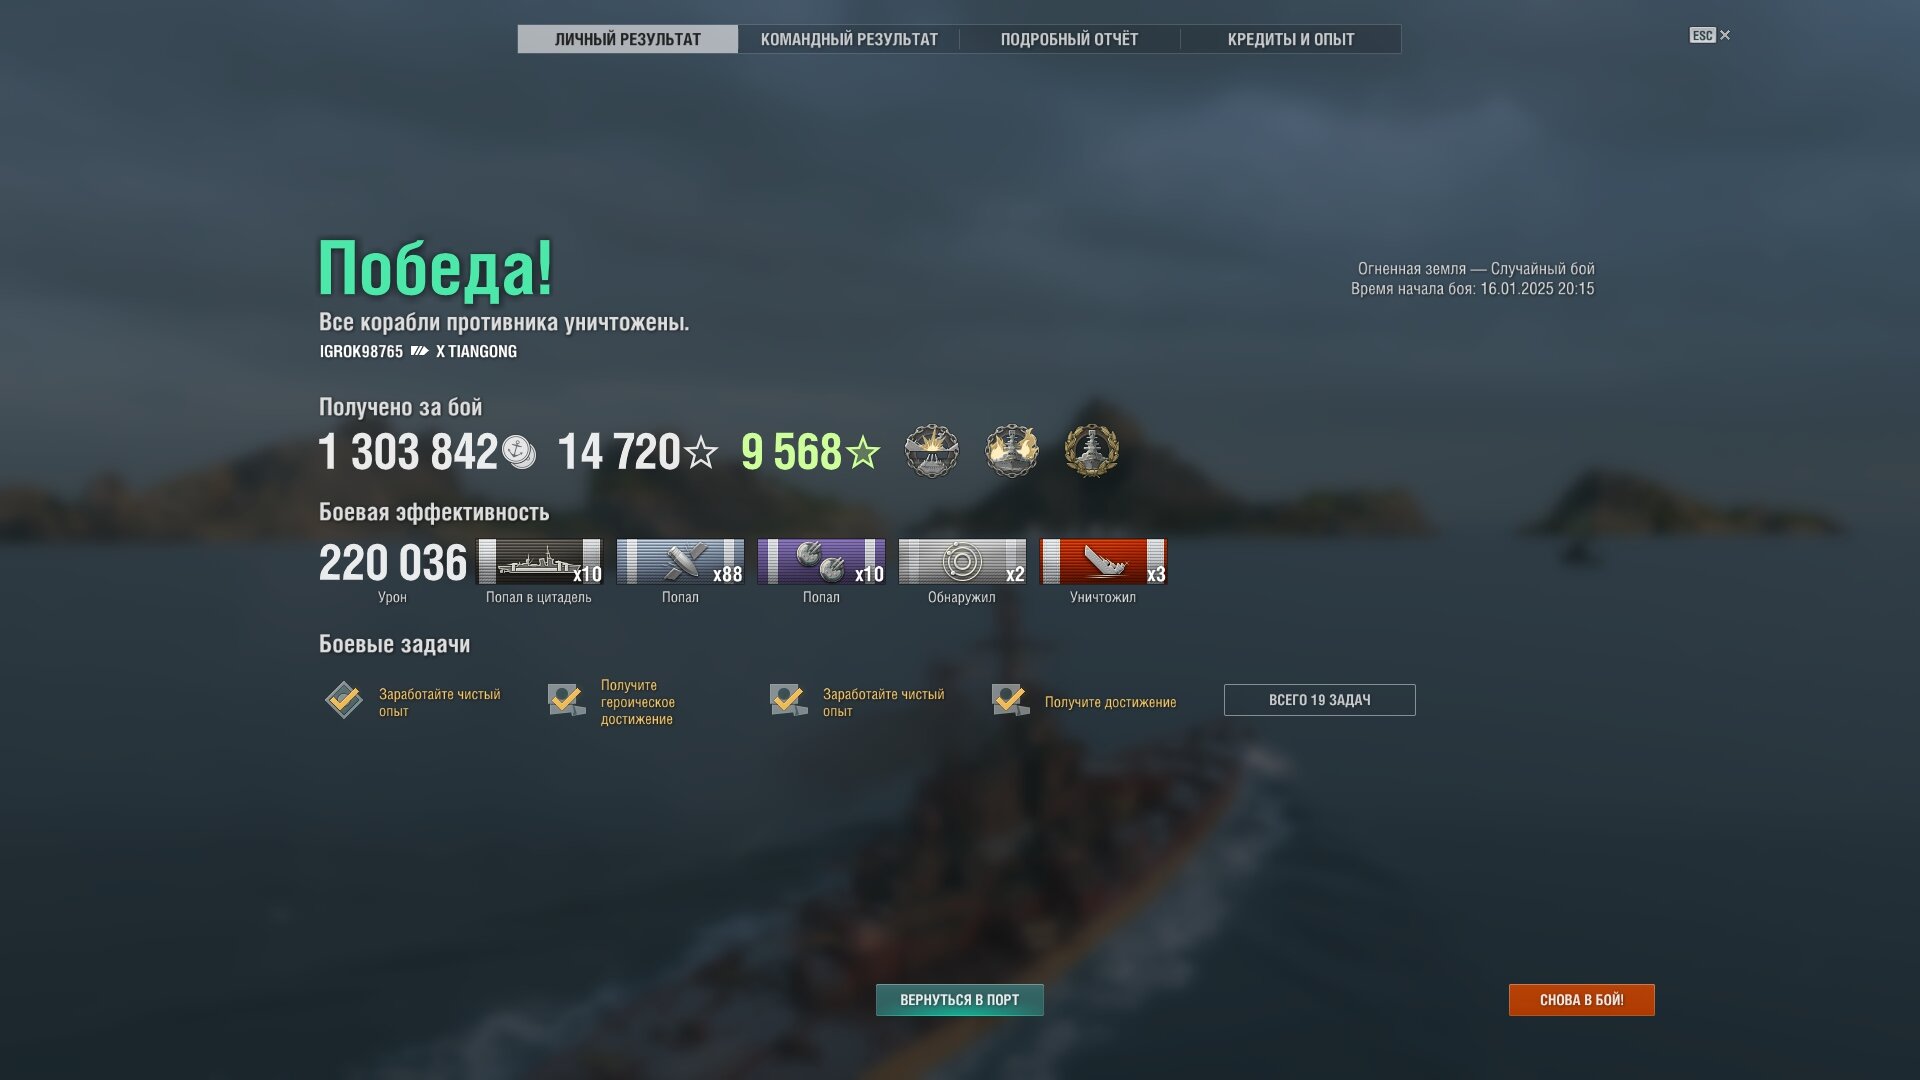Screen dimensions: 1920x1080
Task: Select the purple hits ribbon x10
Action: (x=822, y=562)
